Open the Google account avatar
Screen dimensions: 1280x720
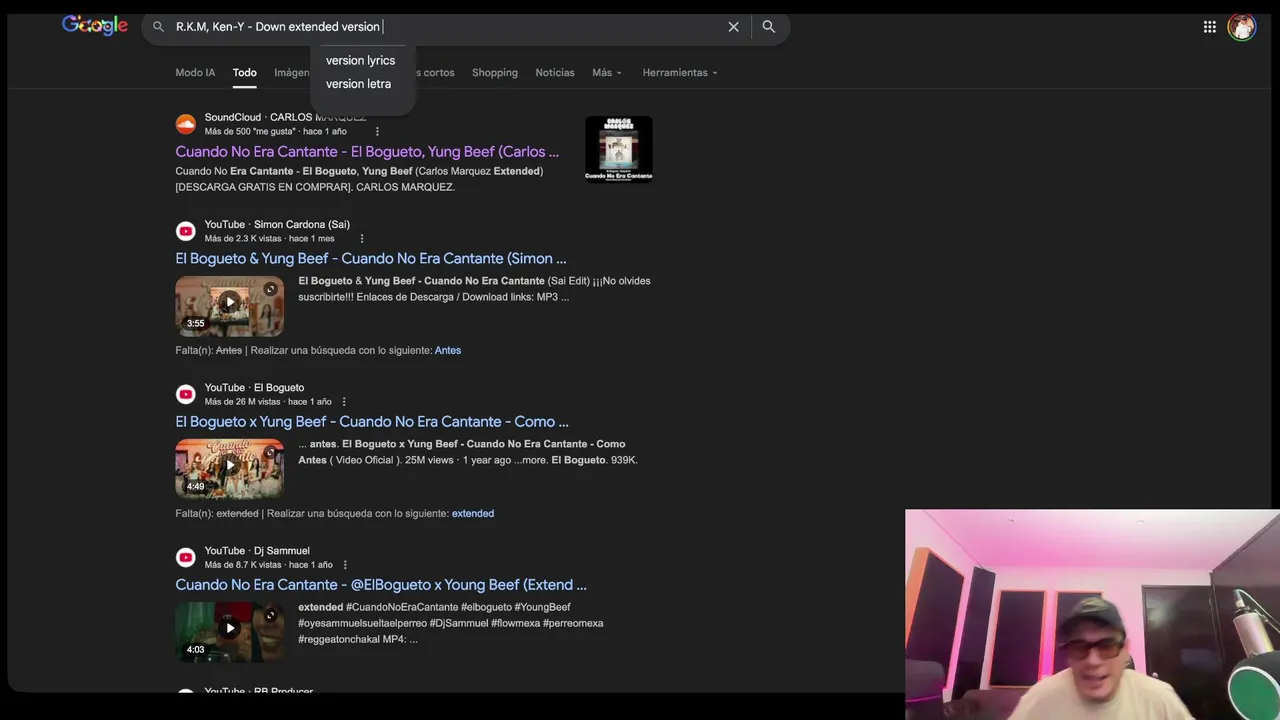[x=1241, y=27]
